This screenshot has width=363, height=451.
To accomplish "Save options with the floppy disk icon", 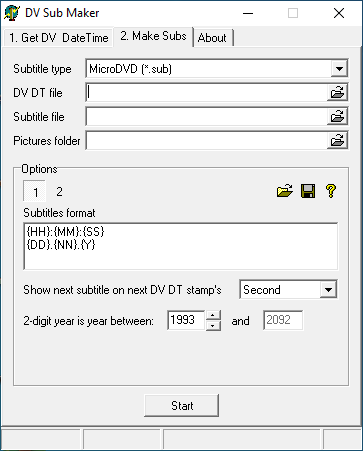I will click(x=308, y=191).
